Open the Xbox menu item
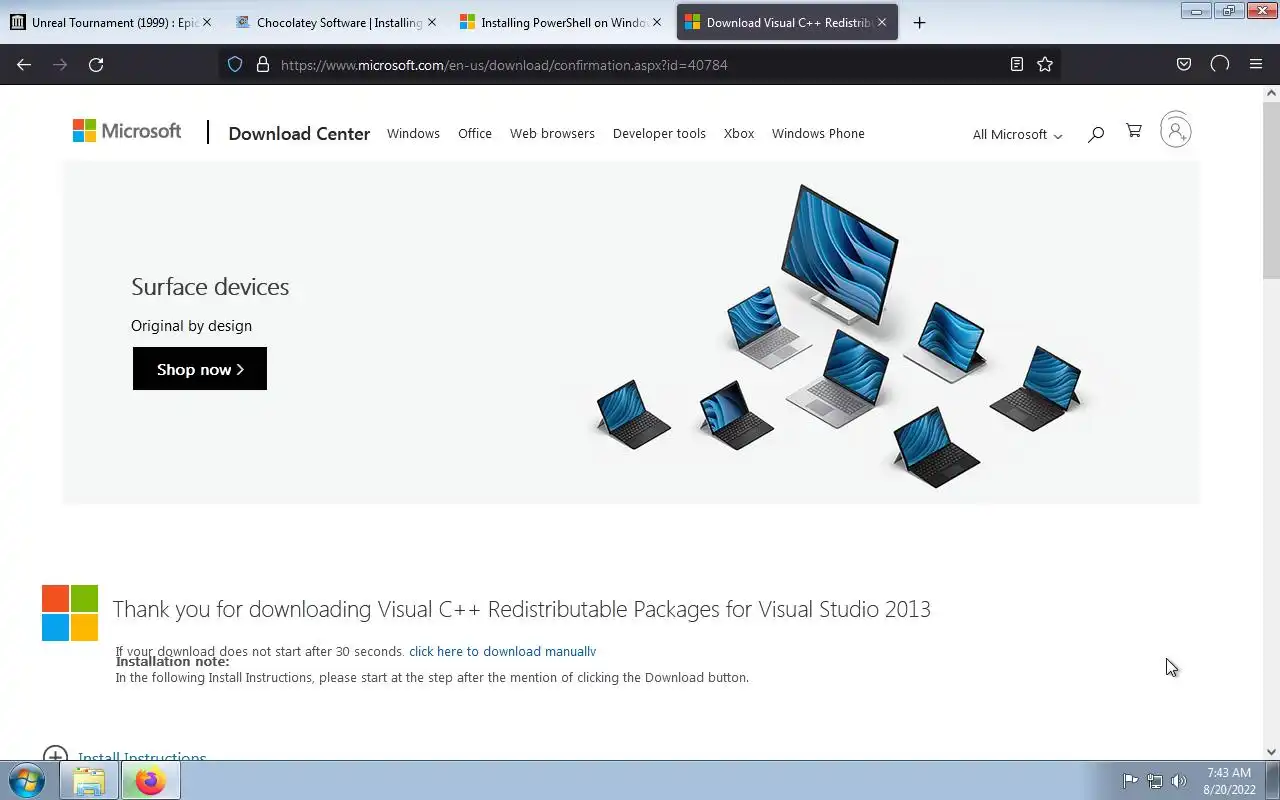This screenshot has width=1280, height=800. click(x=739, y=133)
